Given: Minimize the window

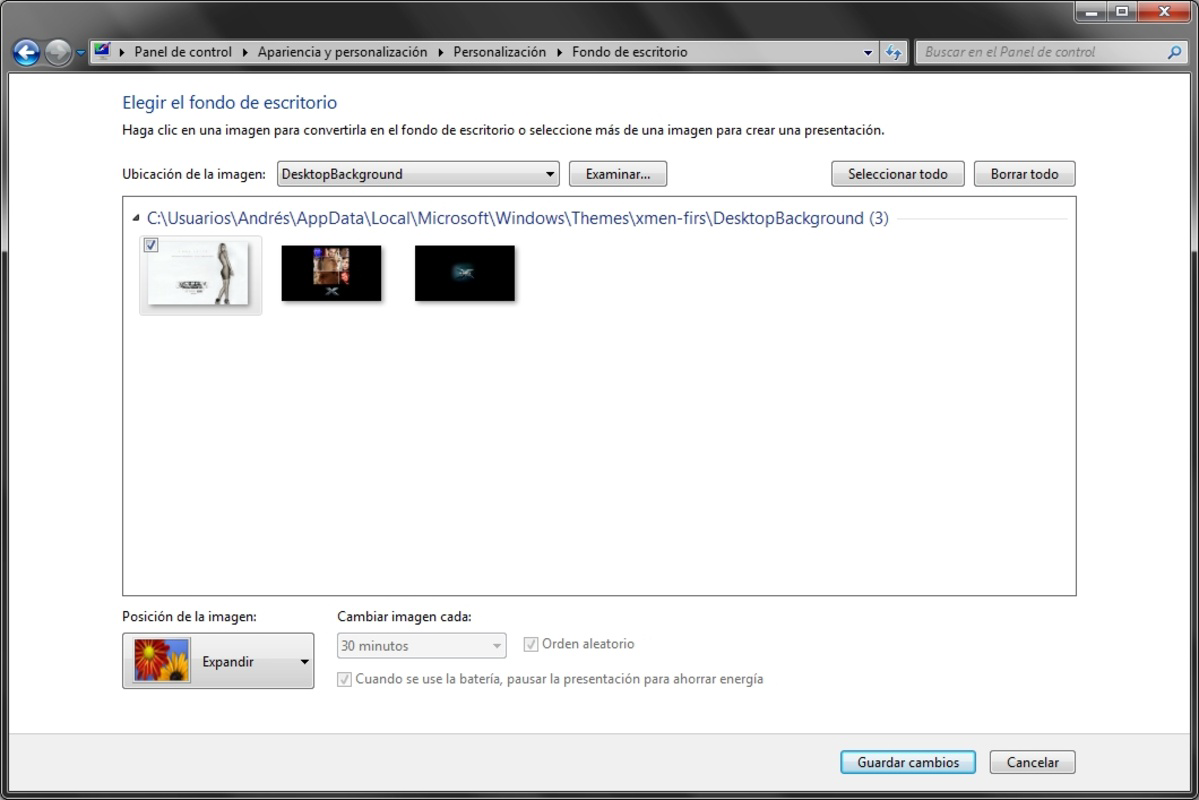Looking at the screenshot, I should [x=1091, y=11].
